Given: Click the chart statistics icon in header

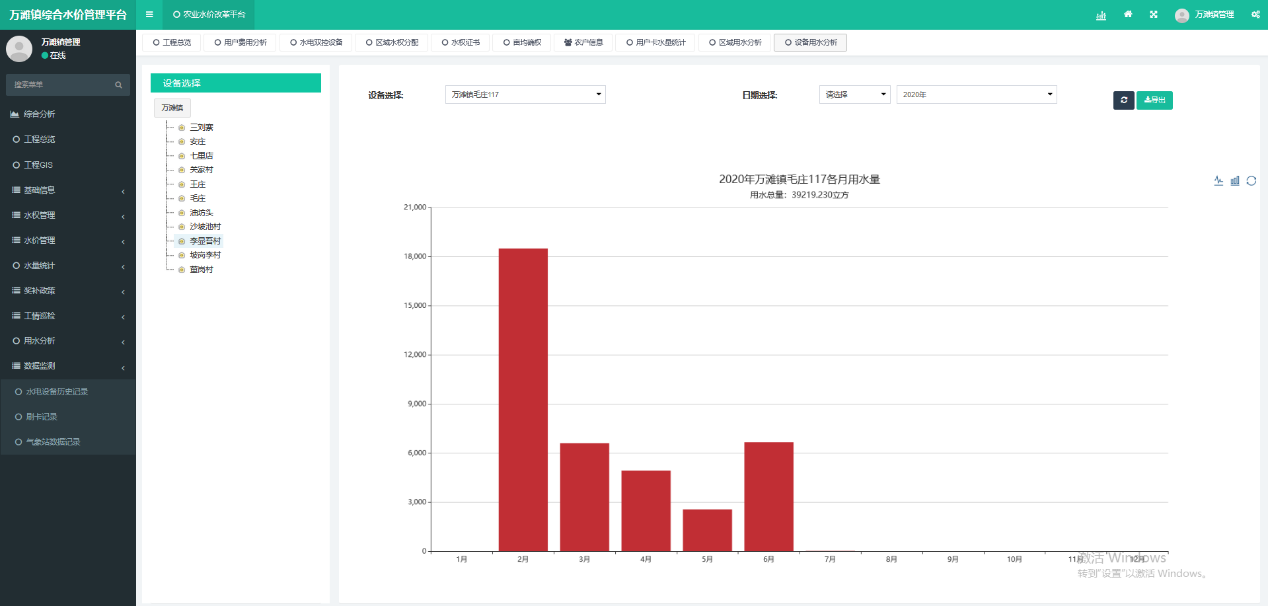Looking at the screenshot, I should click(x=1101, y=15).
